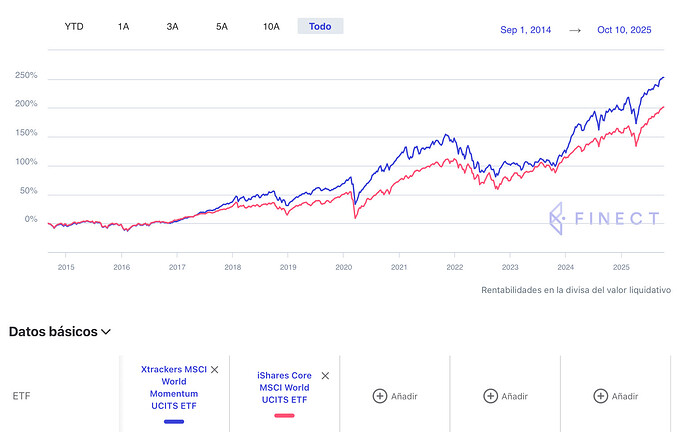Image resolution: width=690 pixels, height=432 pixels.
Task: Click the red iShares legend swatch
Action: point(284,415)
